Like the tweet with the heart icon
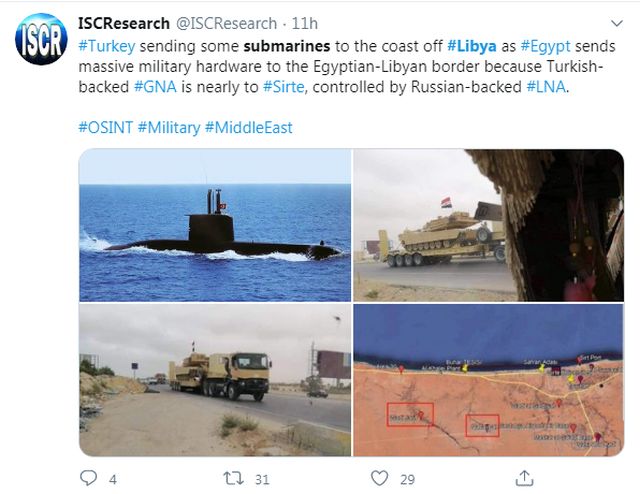This screenshot has width=640, height=494. [x=379, y=478]
